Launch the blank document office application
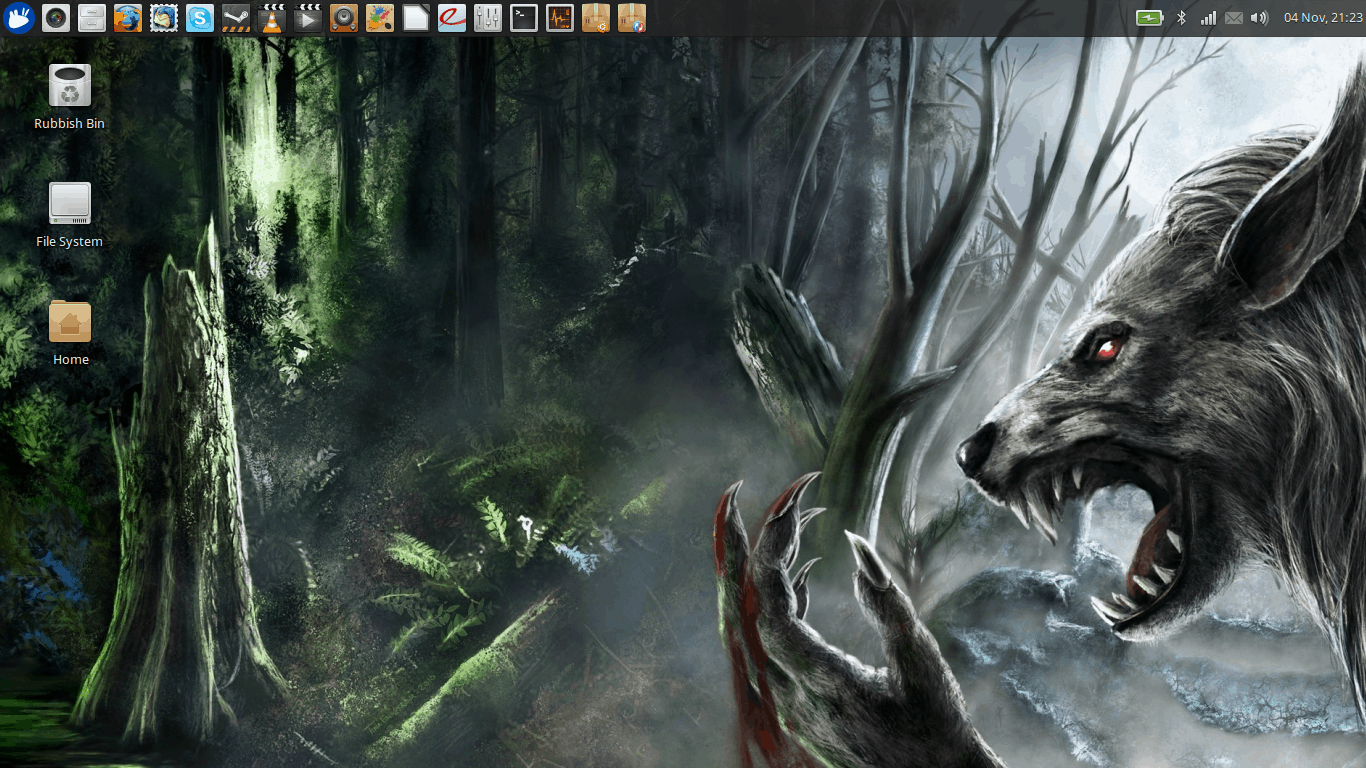The width and height of the screenshot is (1366, 768). coord(416,18)
